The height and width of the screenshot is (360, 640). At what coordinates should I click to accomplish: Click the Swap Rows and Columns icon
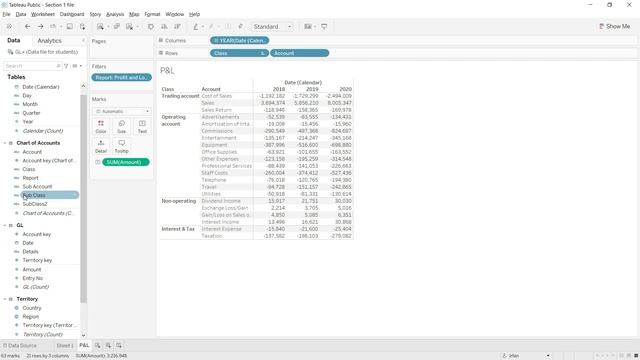coord(151,27)
